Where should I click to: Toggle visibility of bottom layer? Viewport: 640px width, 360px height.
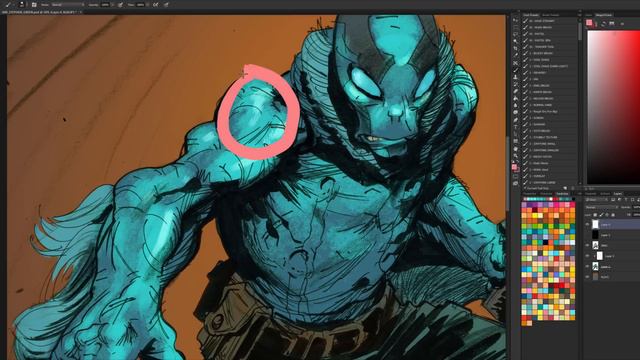tap(588, 277)
